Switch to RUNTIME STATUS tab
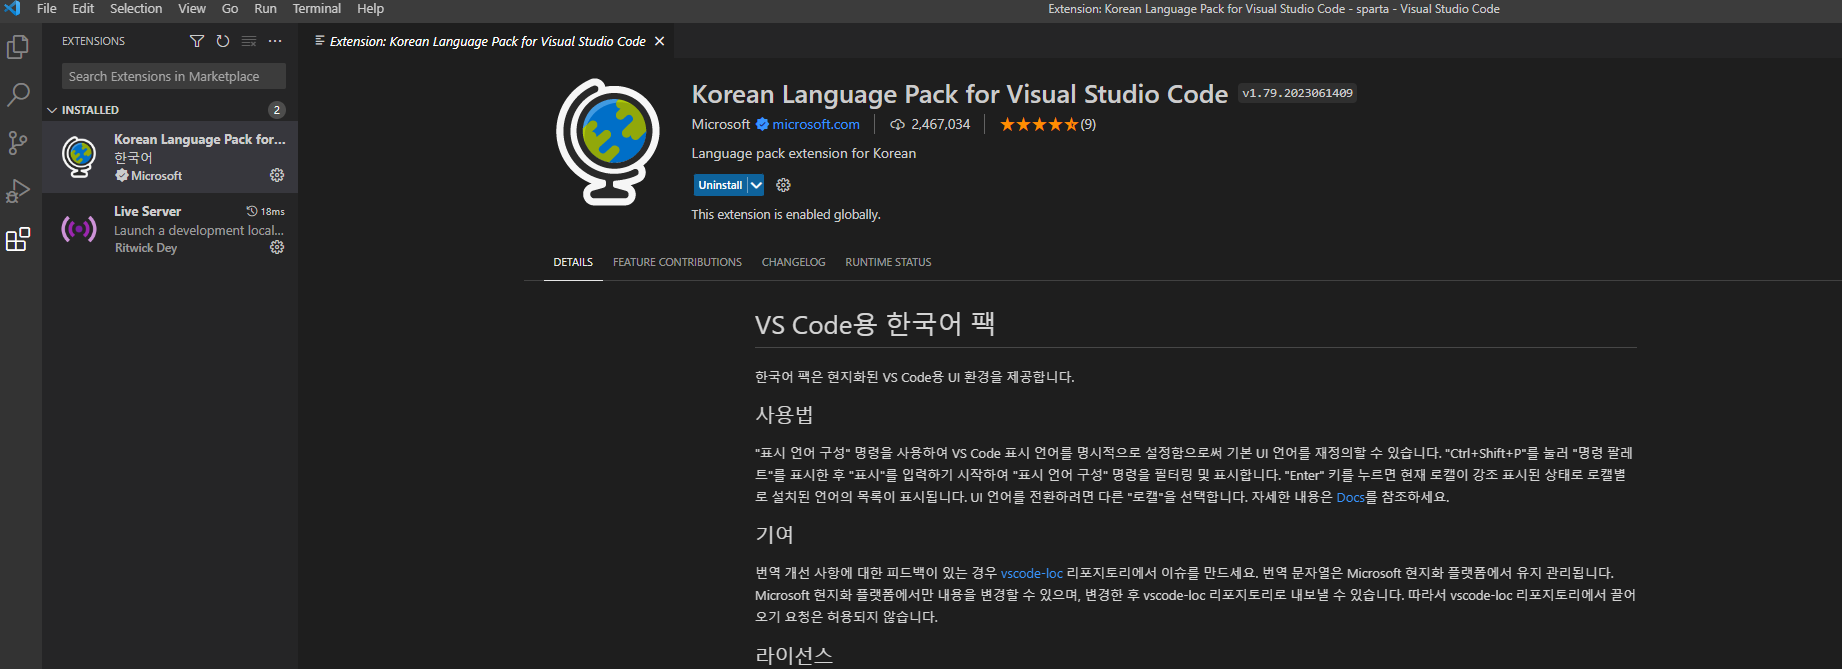Viewport: 1842px width, 669px height. point(888,262)
